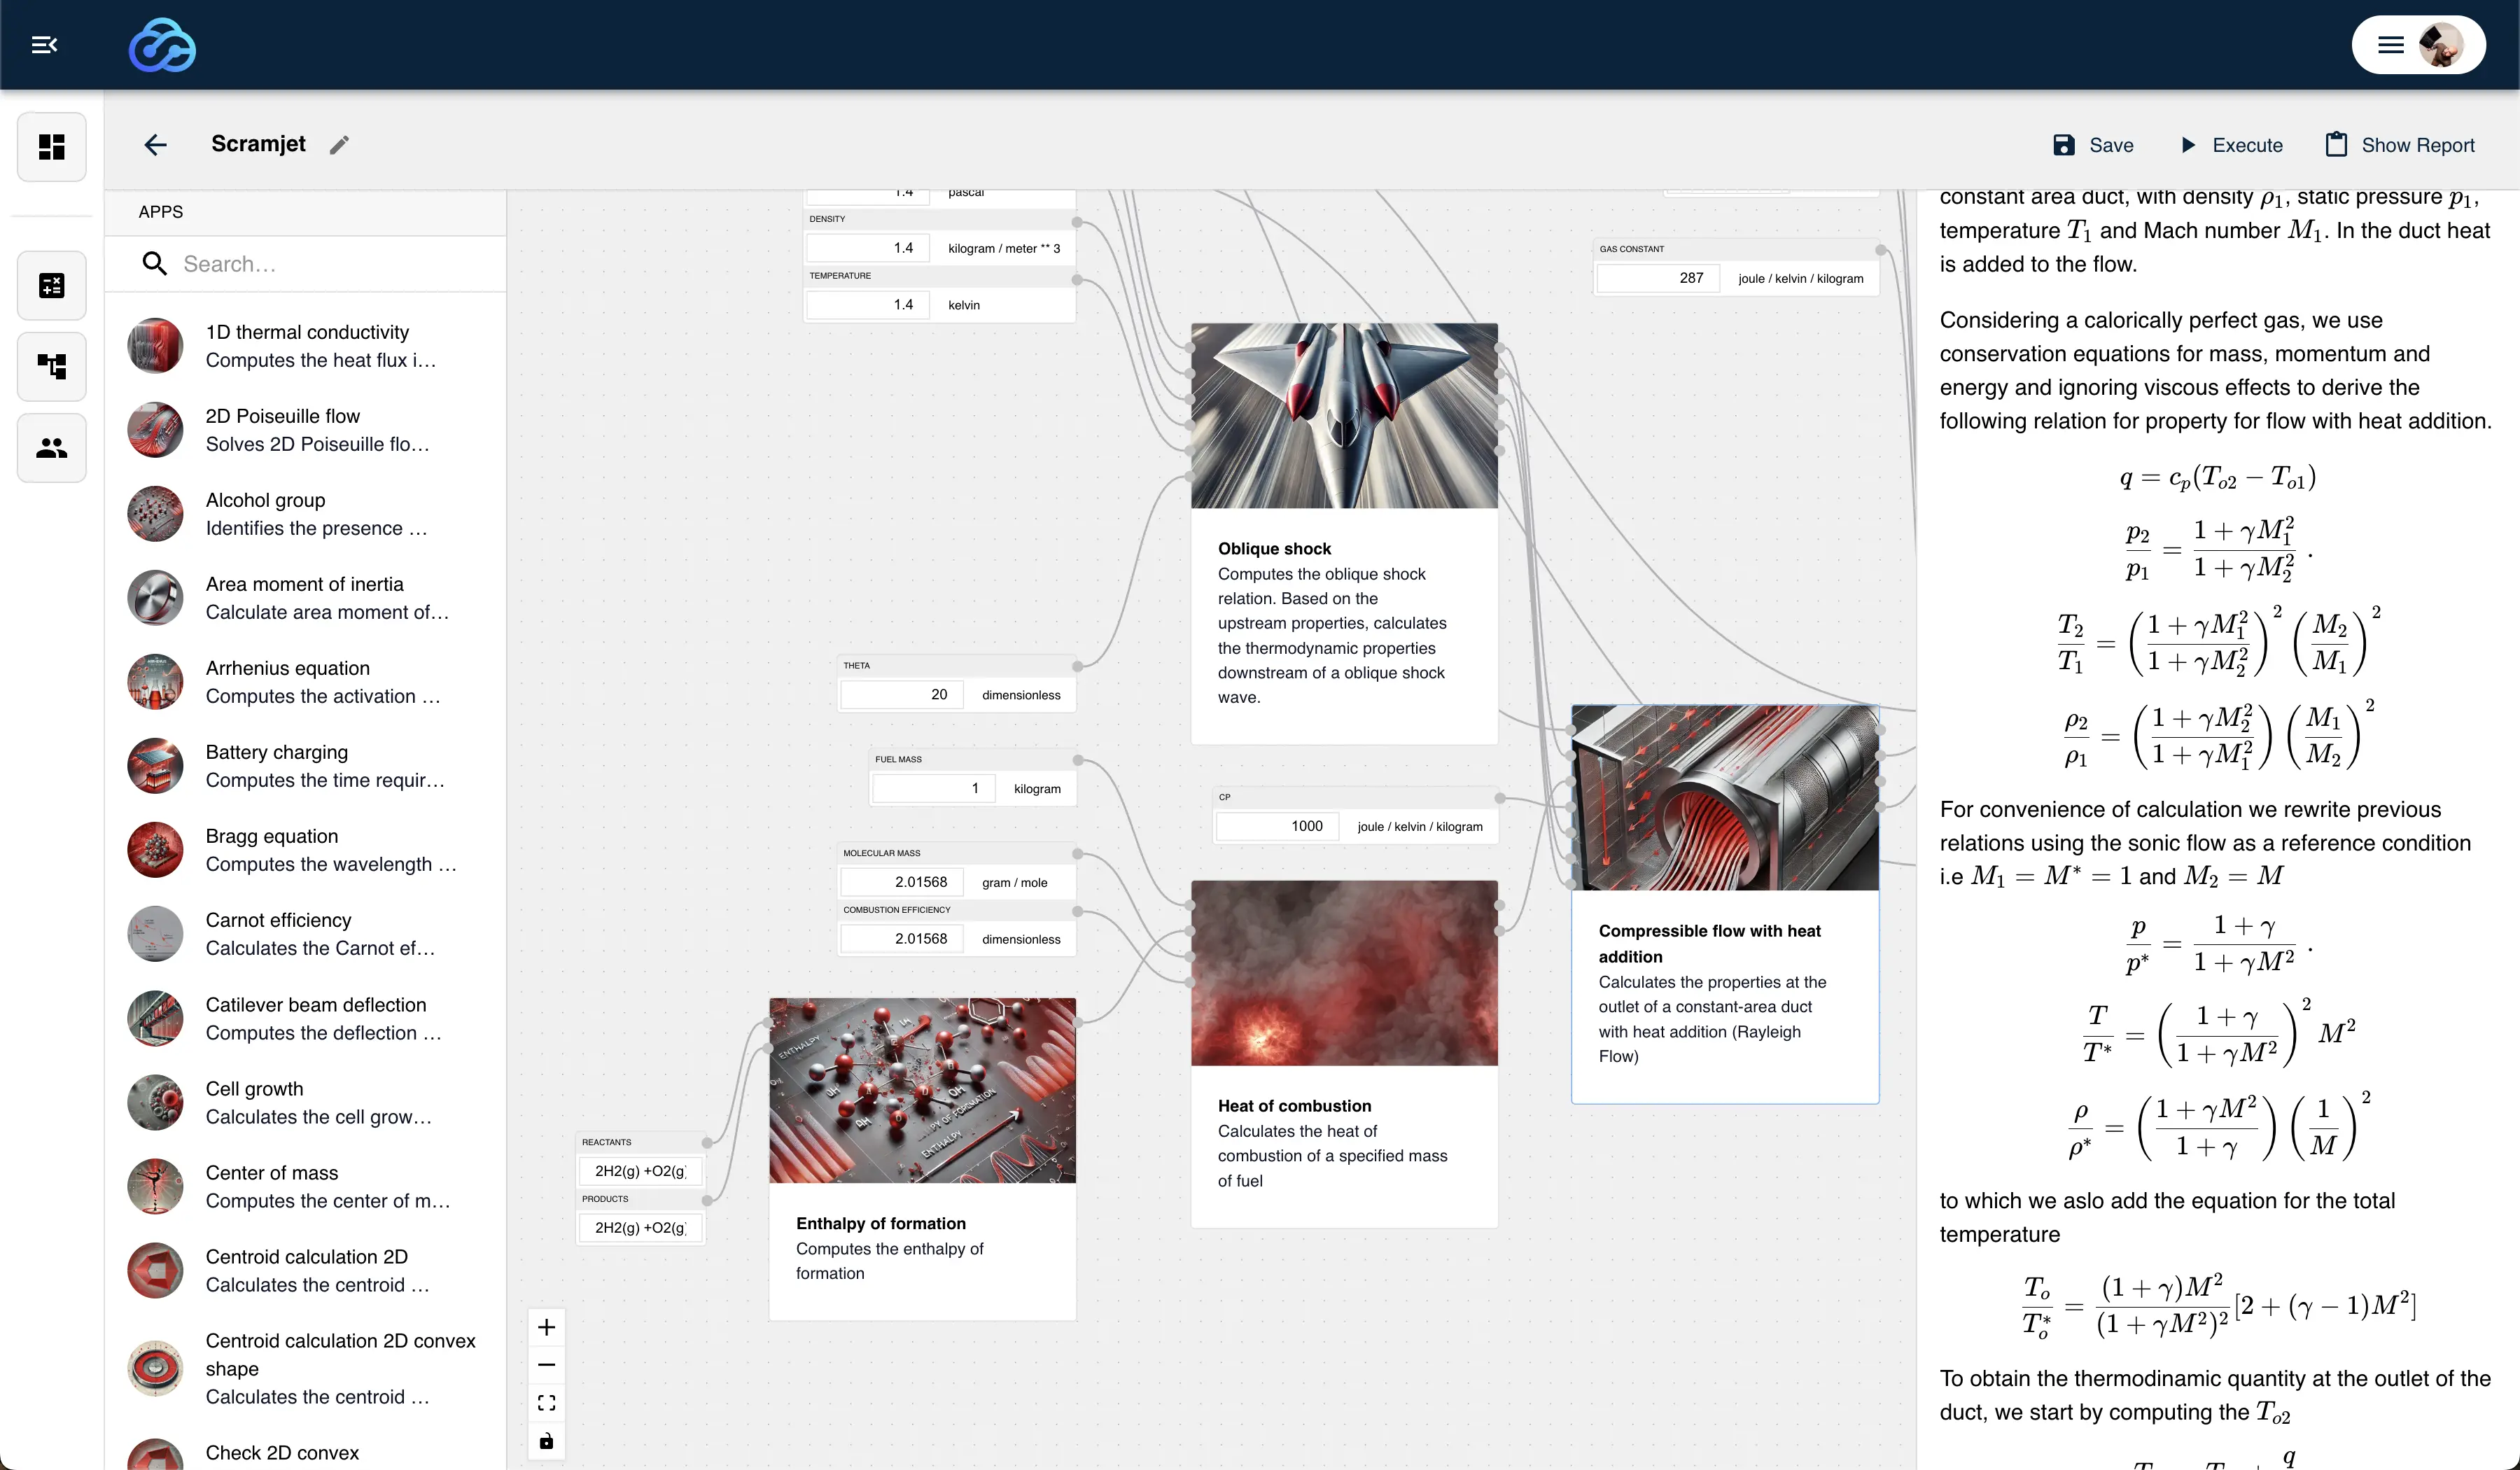The height and width of the screenshot is (1470, 2520).
Task: Show the report
Action: point(2400,145)
